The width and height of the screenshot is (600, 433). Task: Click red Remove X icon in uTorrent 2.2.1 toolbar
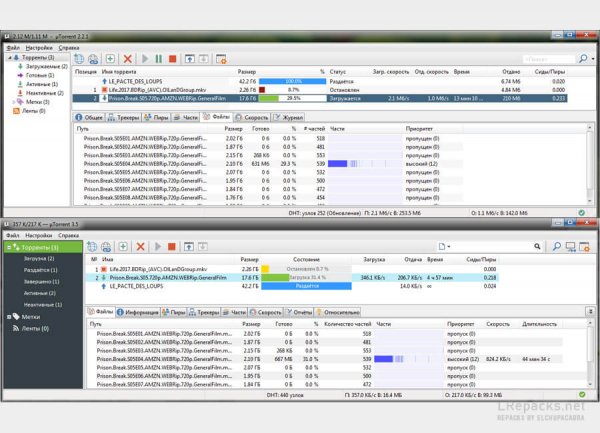[127, 59]
